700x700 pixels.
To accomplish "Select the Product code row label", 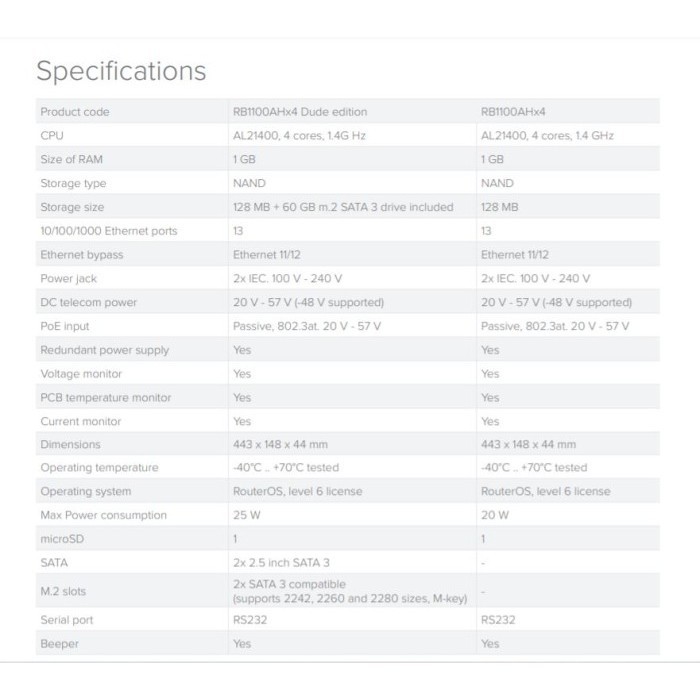I will [75, 112].
